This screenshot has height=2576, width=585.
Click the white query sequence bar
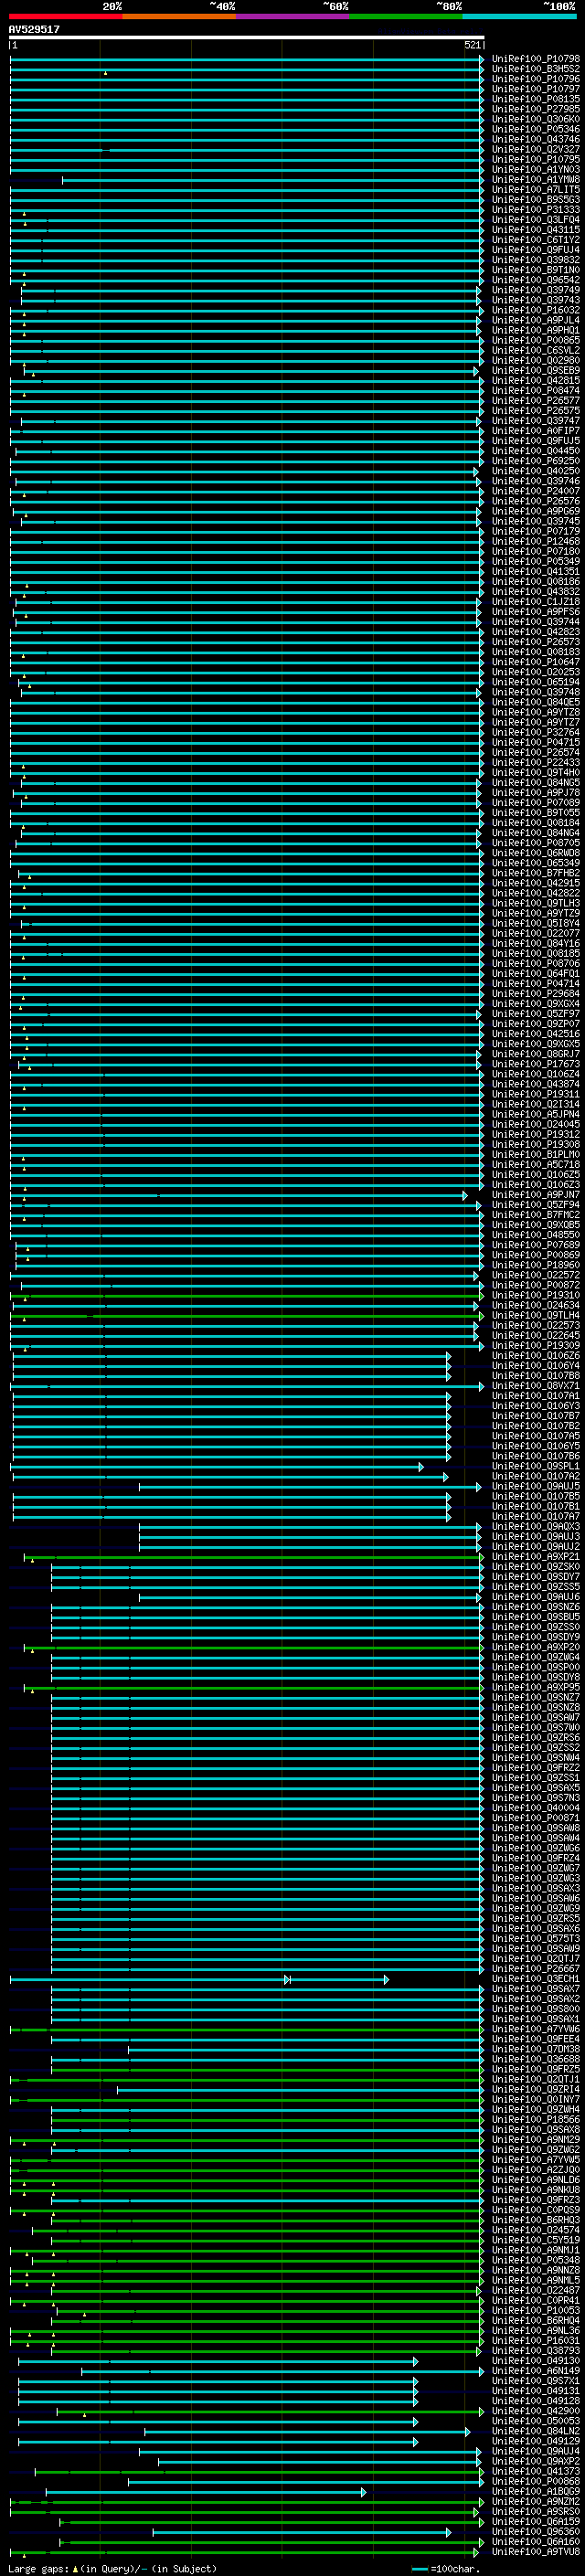247,38
